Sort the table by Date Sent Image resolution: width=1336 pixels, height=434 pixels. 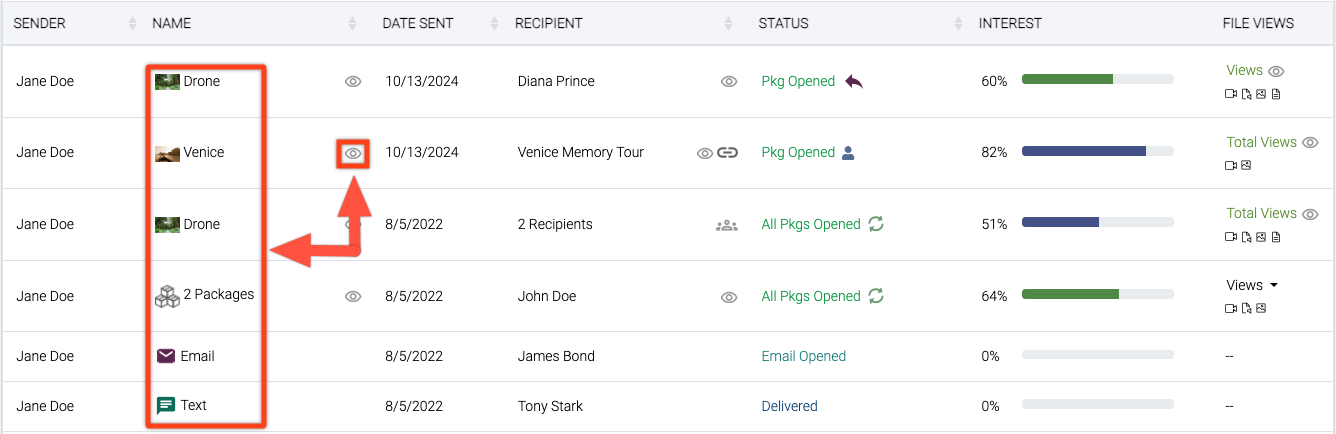pos(493,23)
